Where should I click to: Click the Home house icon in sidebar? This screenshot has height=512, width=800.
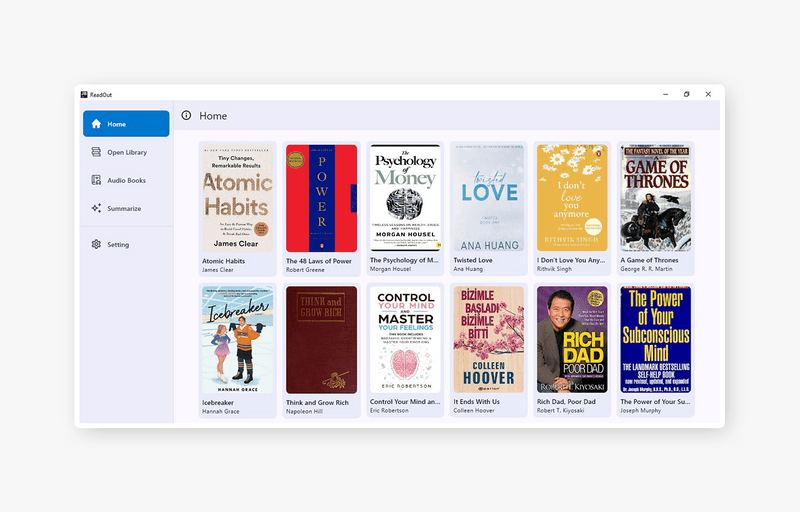[96, 124]
